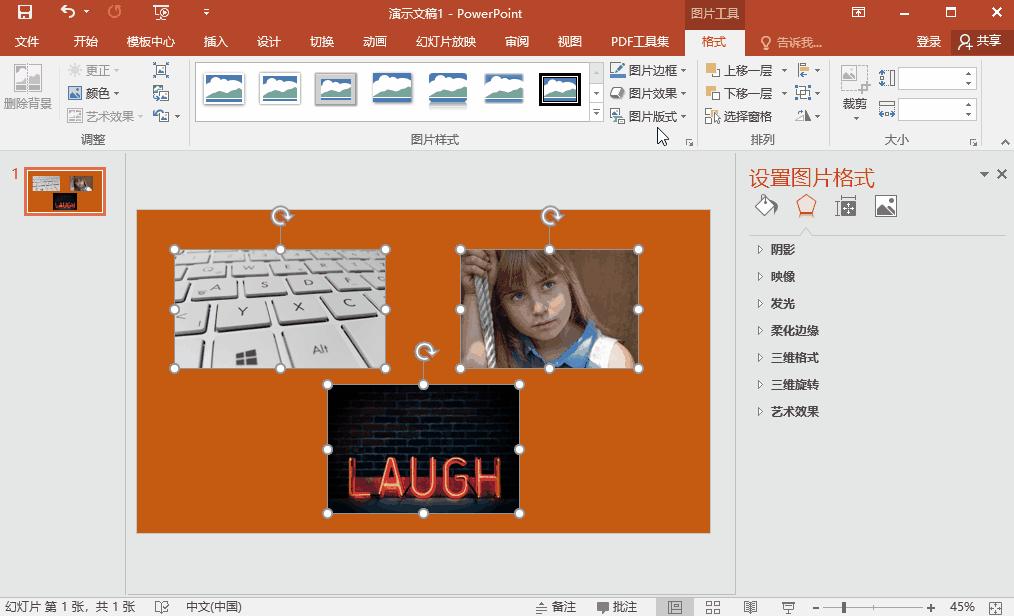This screenshot has height=616, width=1014.
Task: Select the 裁剪 (Crop) tool
Action: [x=852, y=92]
